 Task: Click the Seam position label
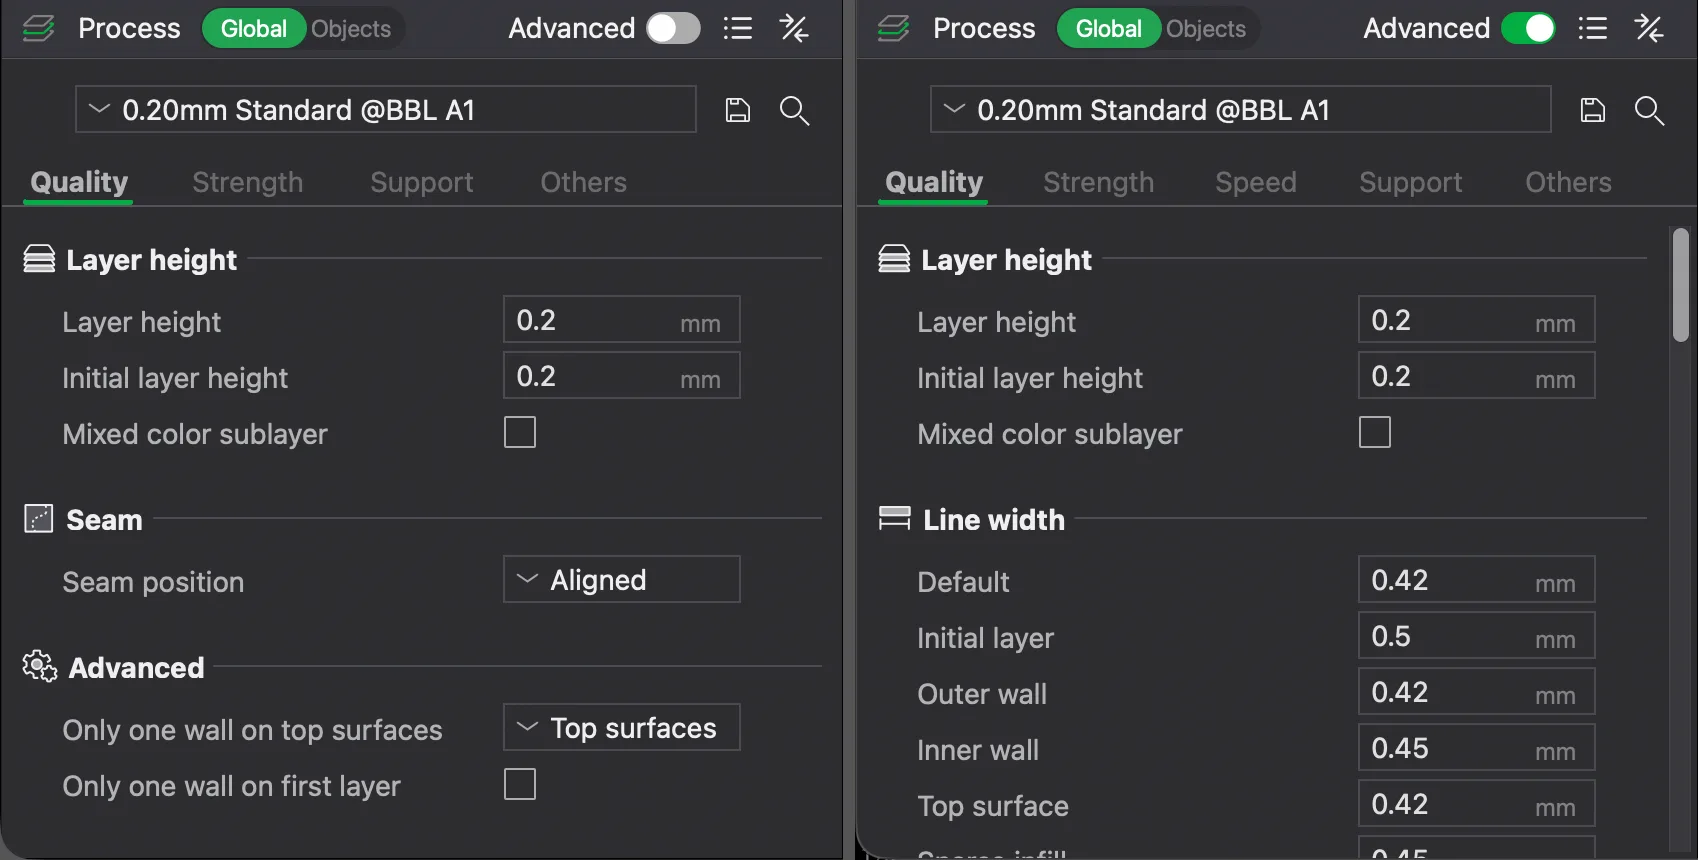[153, 582]
